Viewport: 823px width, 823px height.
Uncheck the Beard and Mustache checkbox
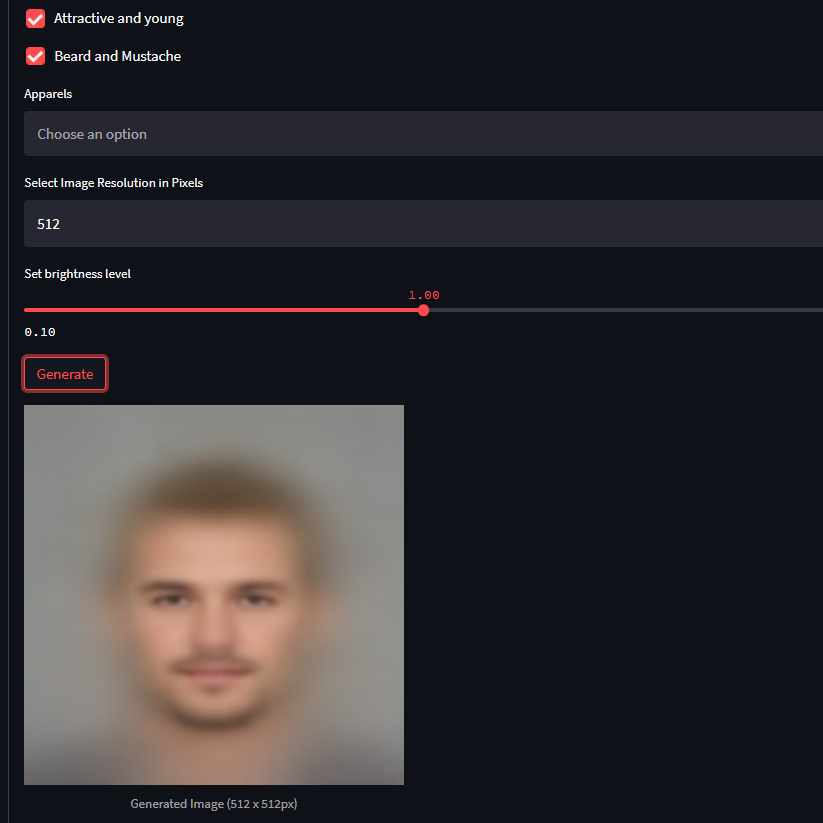click(x=35, y=56)
